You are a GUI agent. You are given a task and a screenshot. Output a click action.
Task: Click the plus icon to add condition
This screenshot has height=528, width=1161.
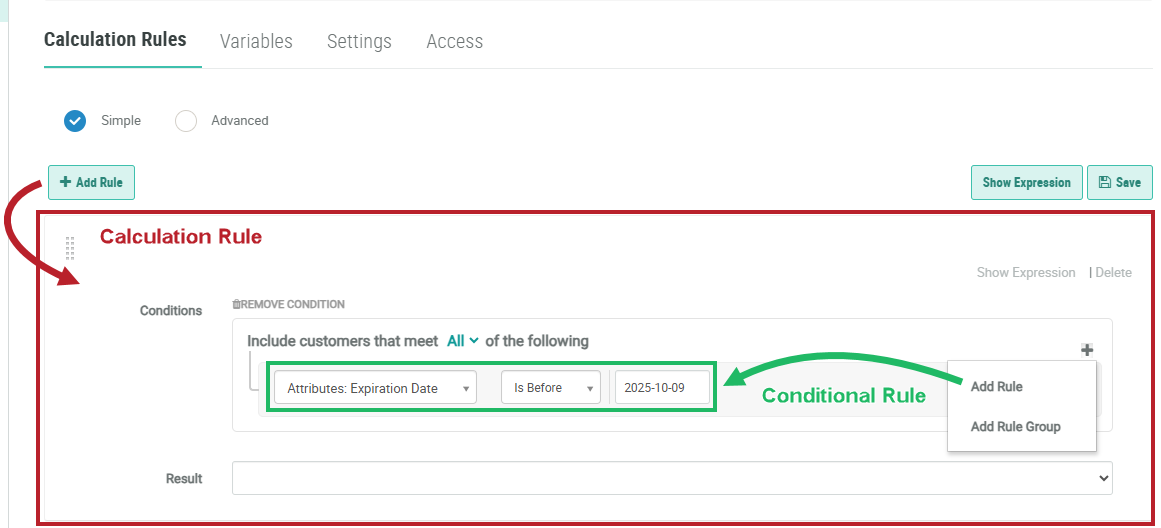click(x=1087, y=350)
